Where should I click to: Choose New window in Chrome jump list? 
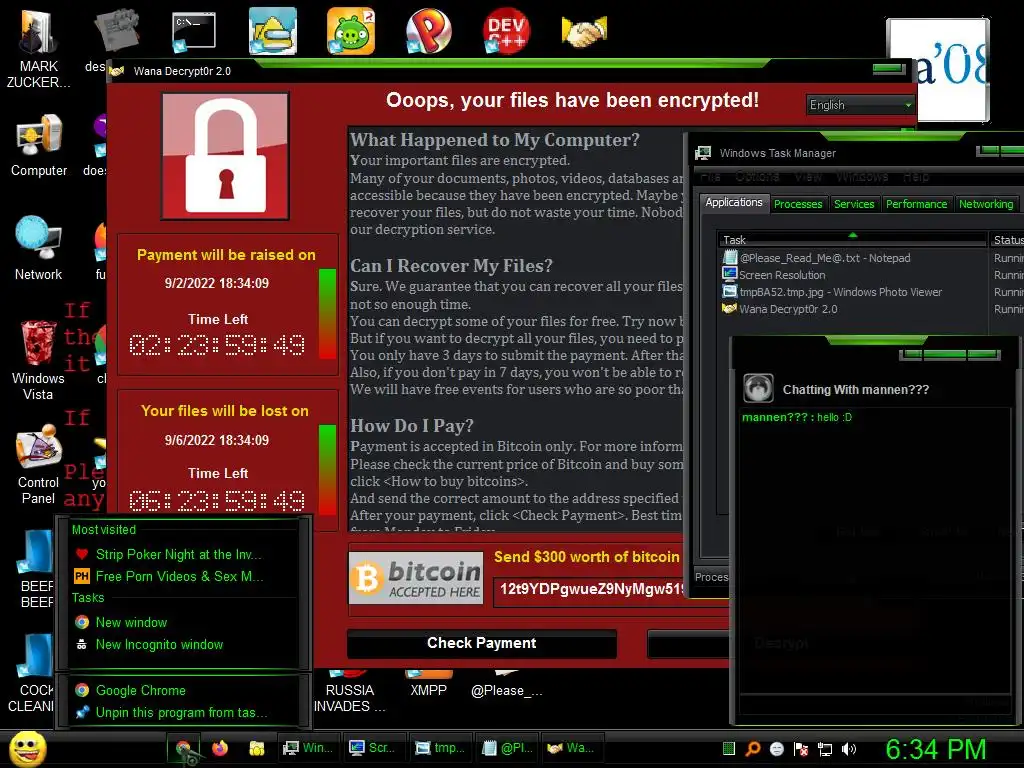click(185, 622)
